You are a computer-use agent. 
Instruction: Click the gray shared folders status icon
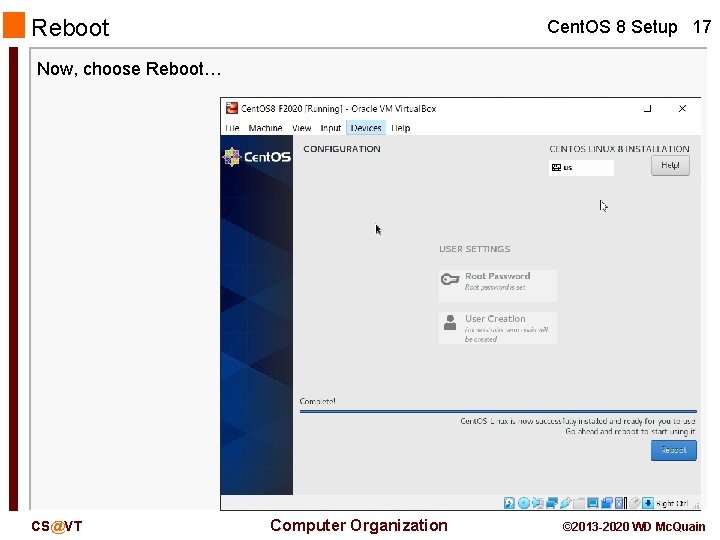[x=579, y=504]
